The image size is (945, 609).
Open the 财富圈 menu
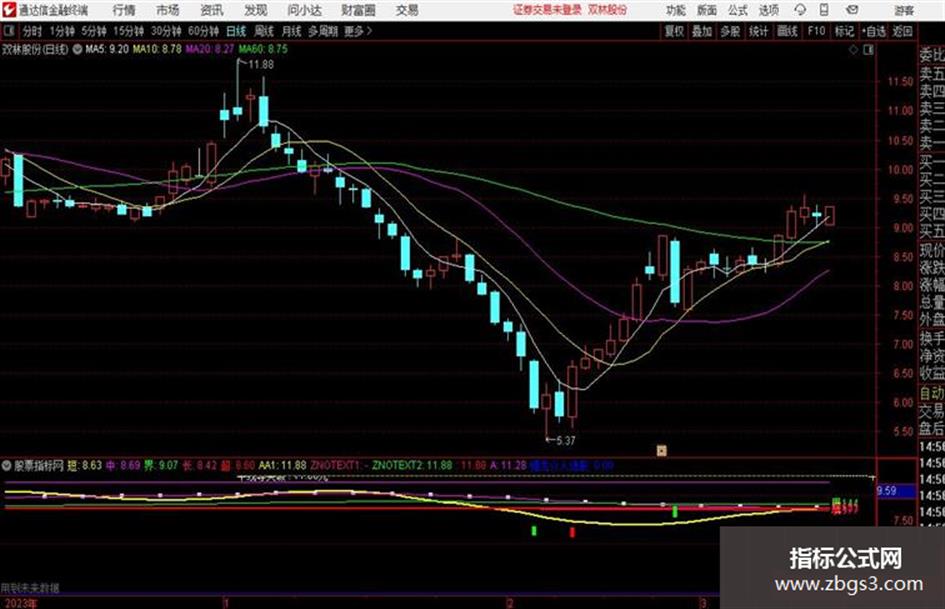(358, 10)
